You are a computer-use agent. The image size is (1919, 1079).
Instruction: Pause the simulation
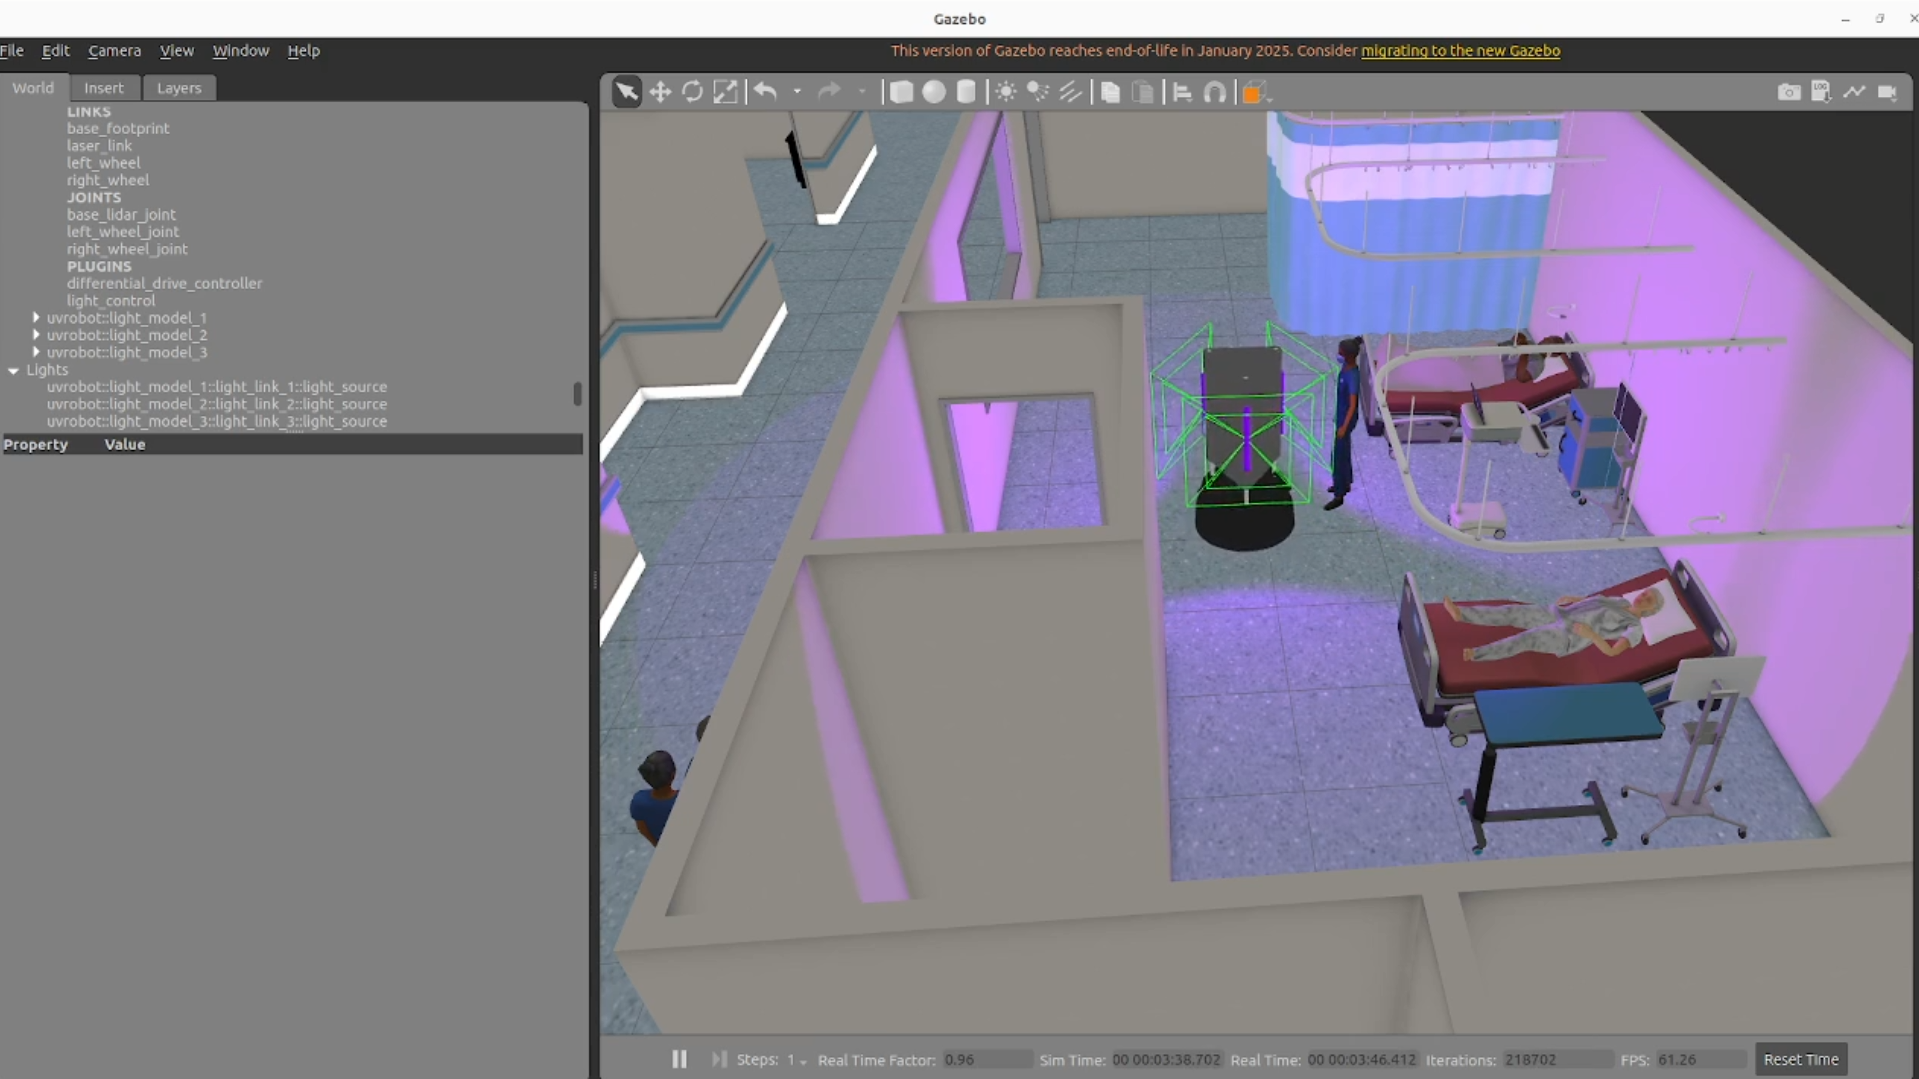click(679, 1059)
